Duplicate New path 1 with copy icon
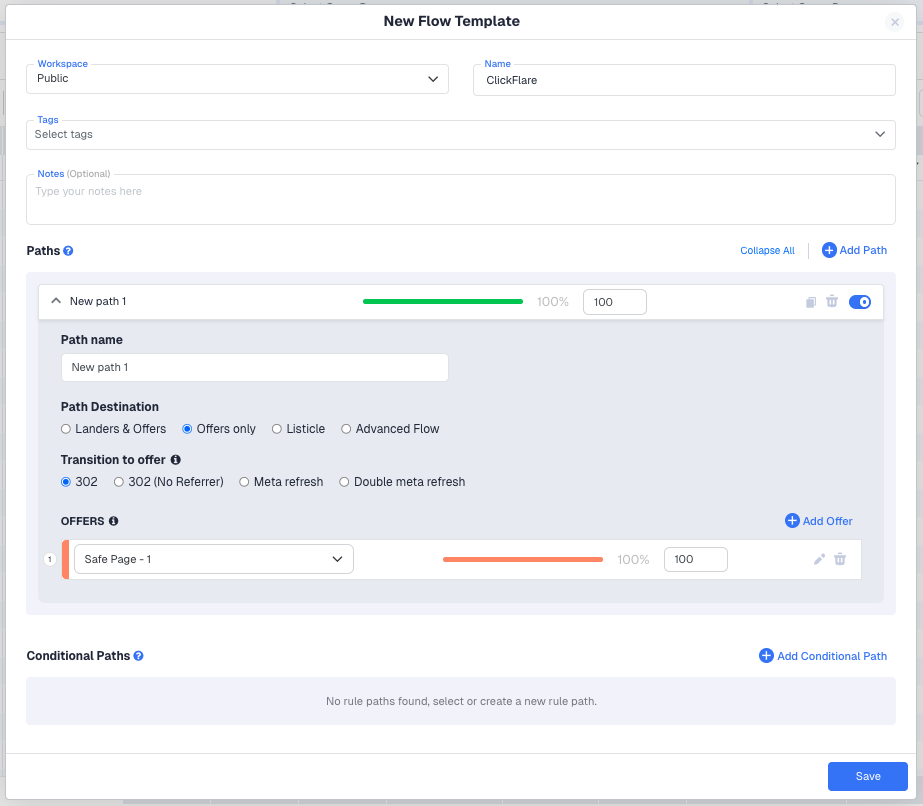The height and width of the screenshot is (806, 923). coord(811,302)
